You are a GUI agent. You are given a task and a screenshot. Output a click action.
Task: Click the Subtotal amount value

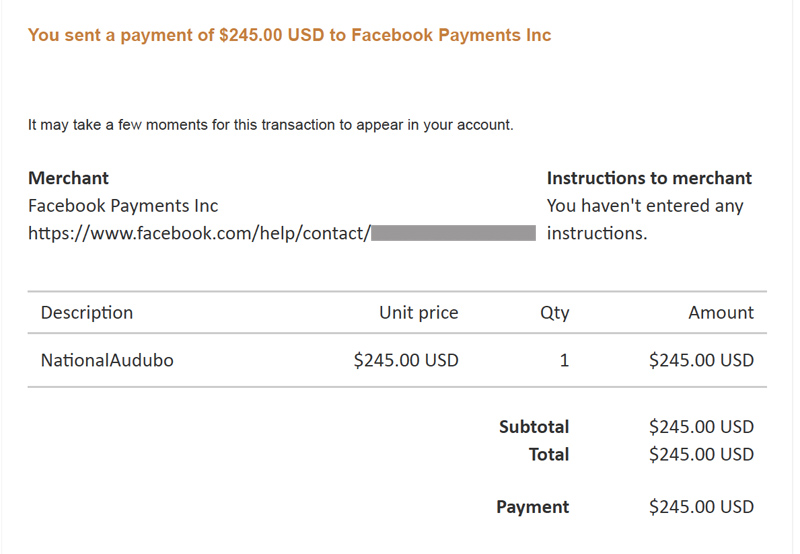[x=701, y=427]
